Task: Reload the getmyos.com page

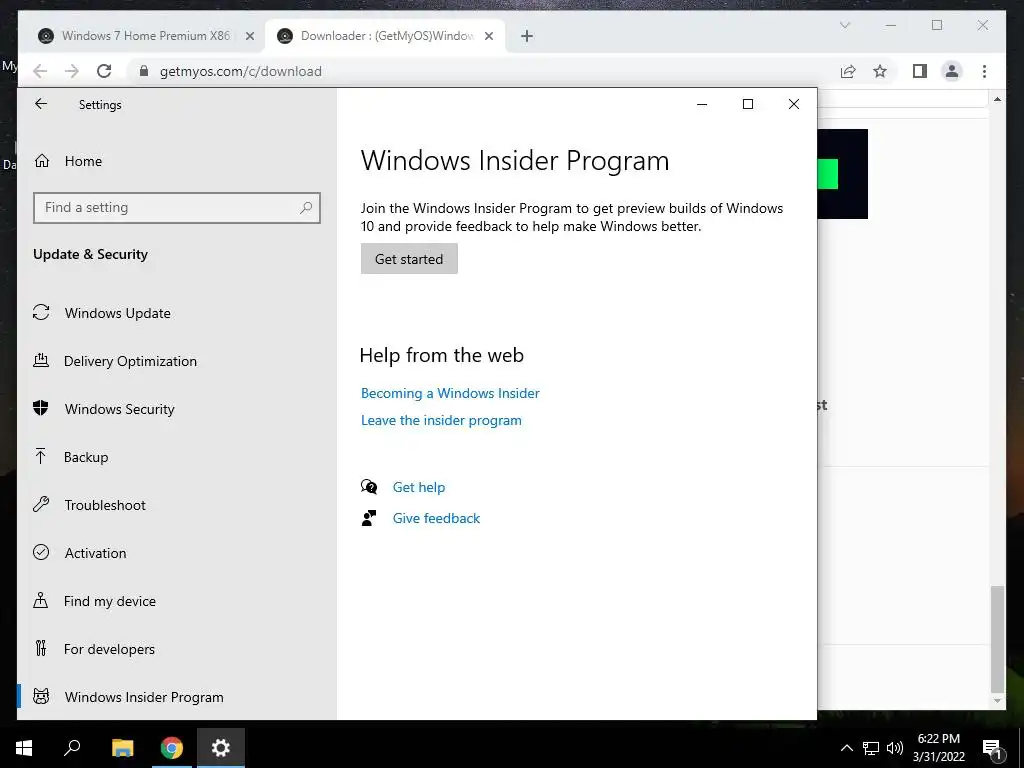Action: 104,71
